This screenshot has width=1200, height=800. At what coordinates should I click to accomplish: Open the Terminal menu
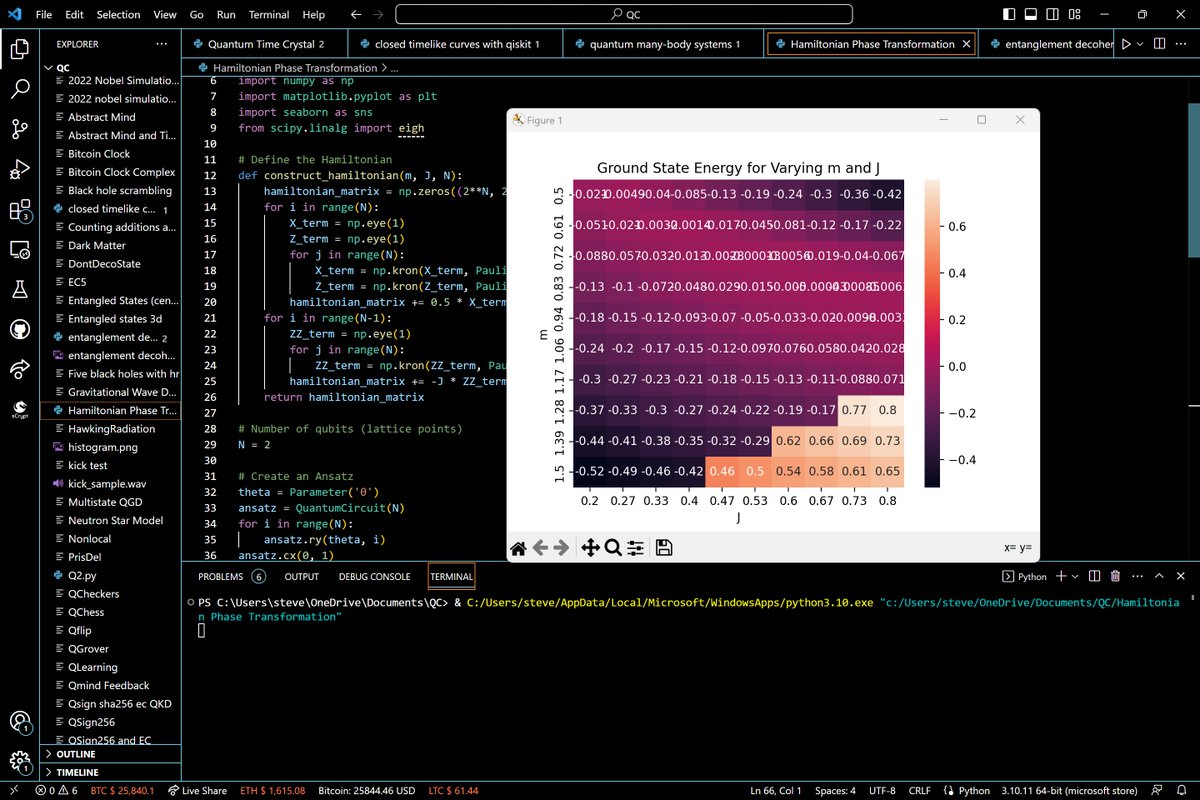269,15
